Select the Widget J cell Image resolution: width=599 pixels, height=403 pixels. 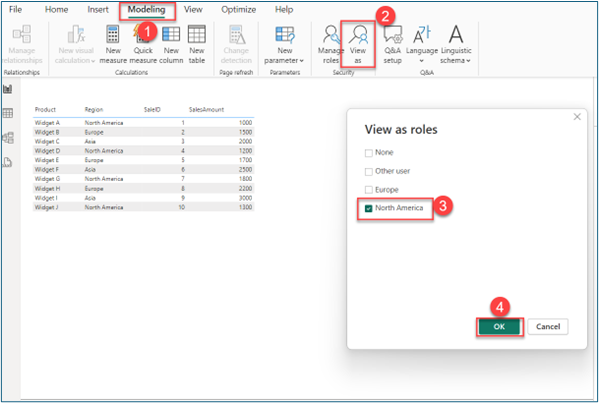click(46, 207)
